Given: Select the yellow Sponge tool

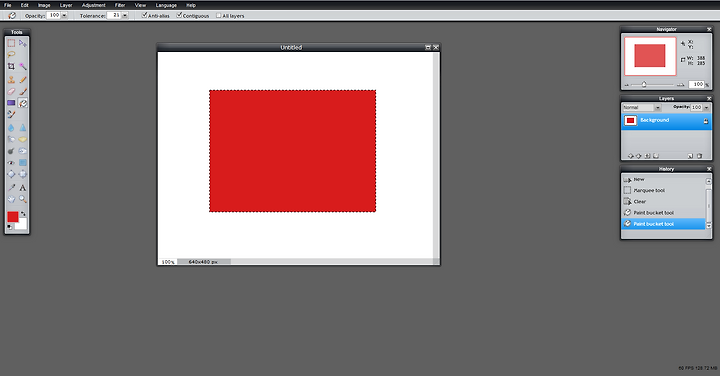Looking at the screenshot, I should (22, 139).
